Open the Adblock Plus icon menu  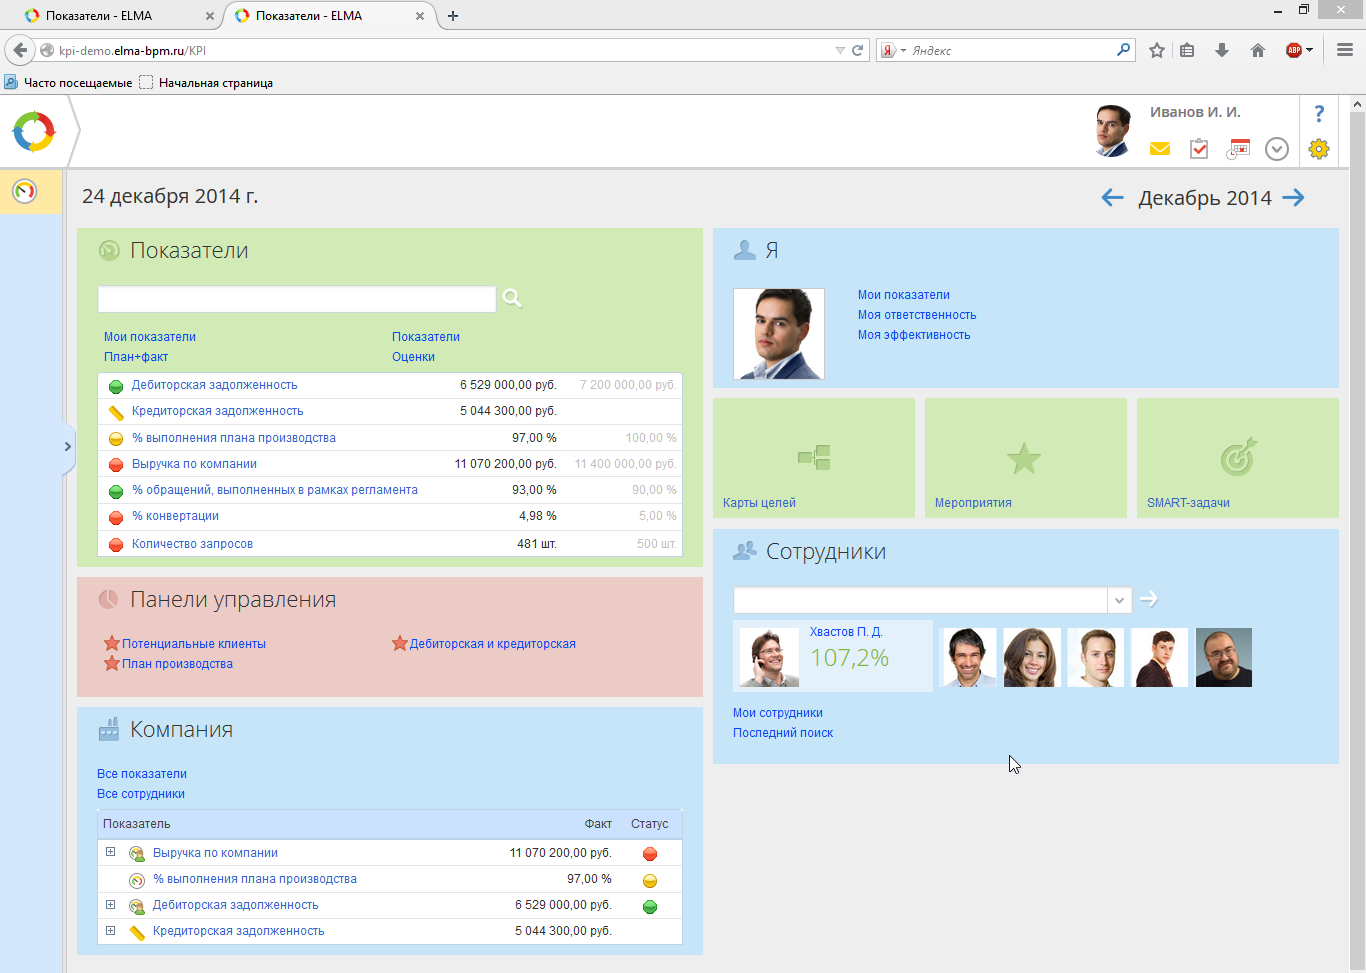click(x=1298, y=50)
